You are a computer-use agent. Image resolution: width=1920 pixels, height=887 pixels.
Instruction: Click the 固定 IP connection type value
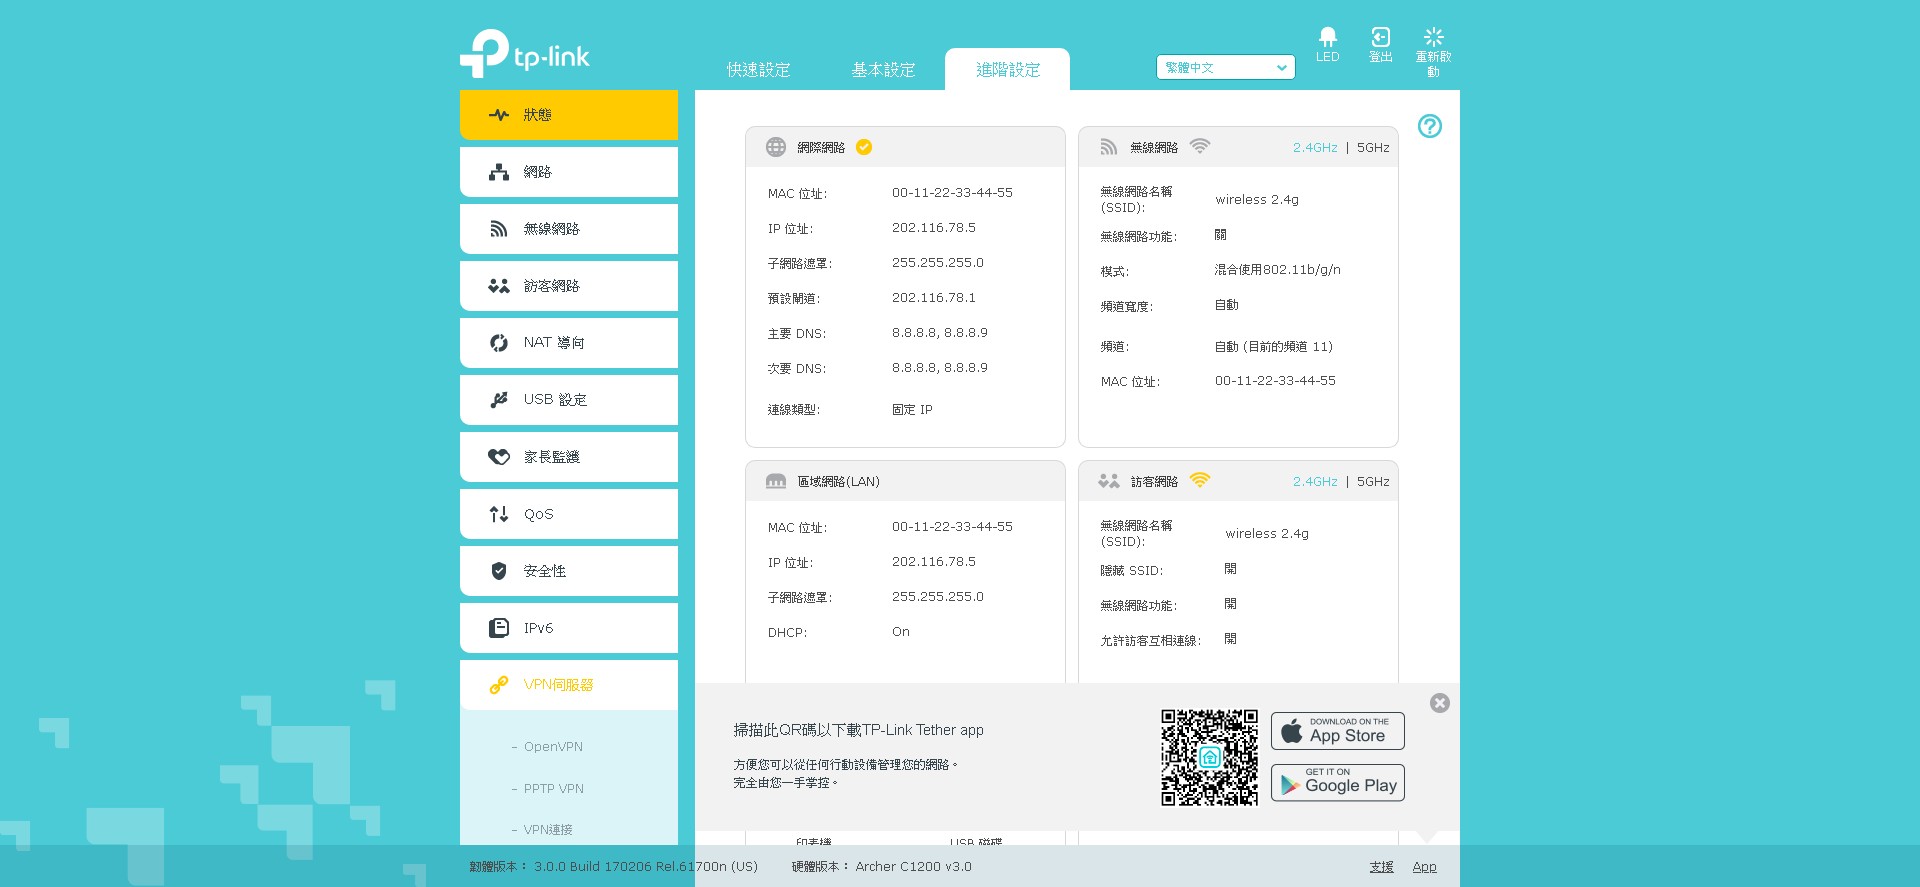click(x=912, y=410)
